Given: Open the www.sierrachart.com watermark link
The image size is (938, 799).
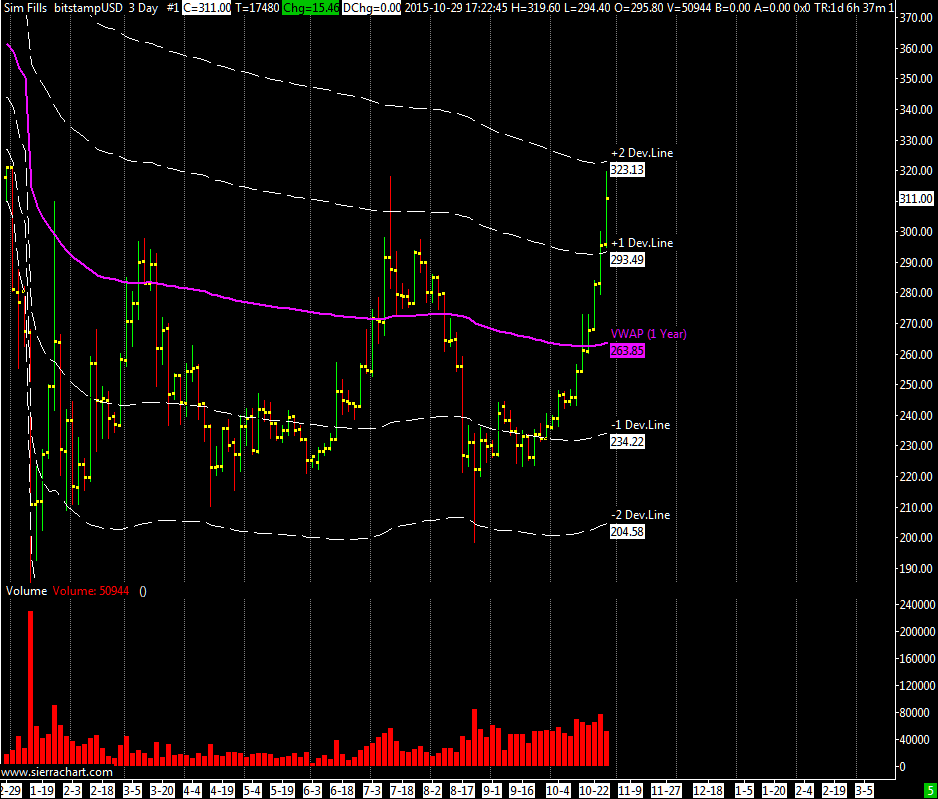Looking at the screenshot, I should (x=57, y=773).
